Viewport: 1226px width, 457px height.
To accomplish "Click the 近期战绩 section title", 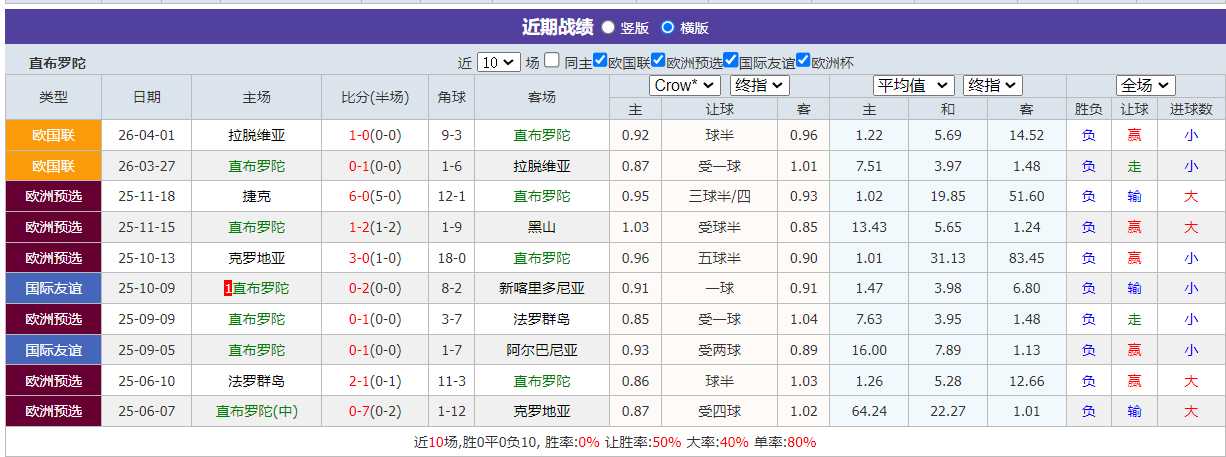I will tap(557, 27).
